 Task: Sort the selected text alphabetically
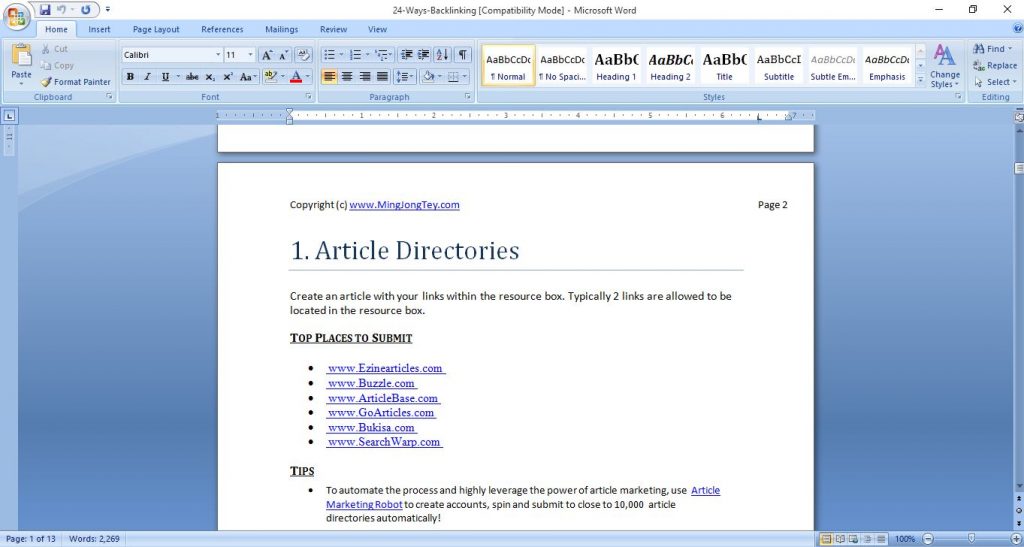pos(442,55)
